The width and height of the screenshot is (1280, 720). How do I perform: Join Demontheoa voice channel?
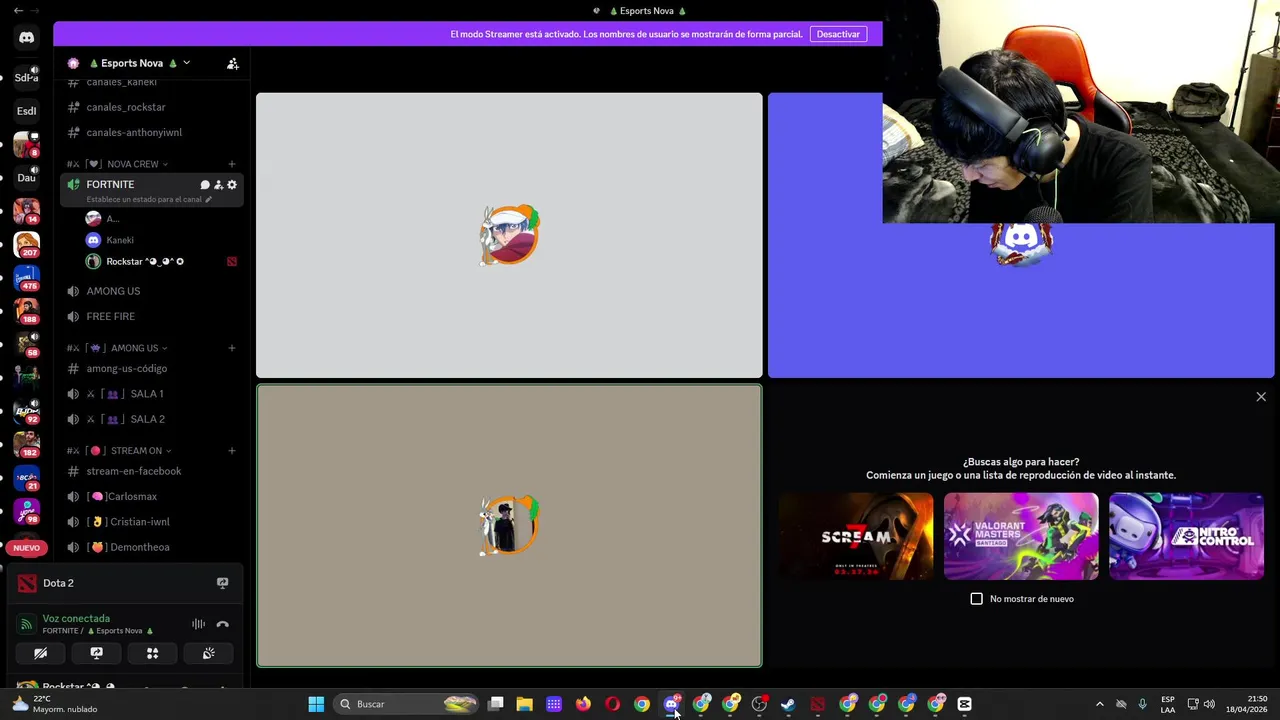(152, 547)
